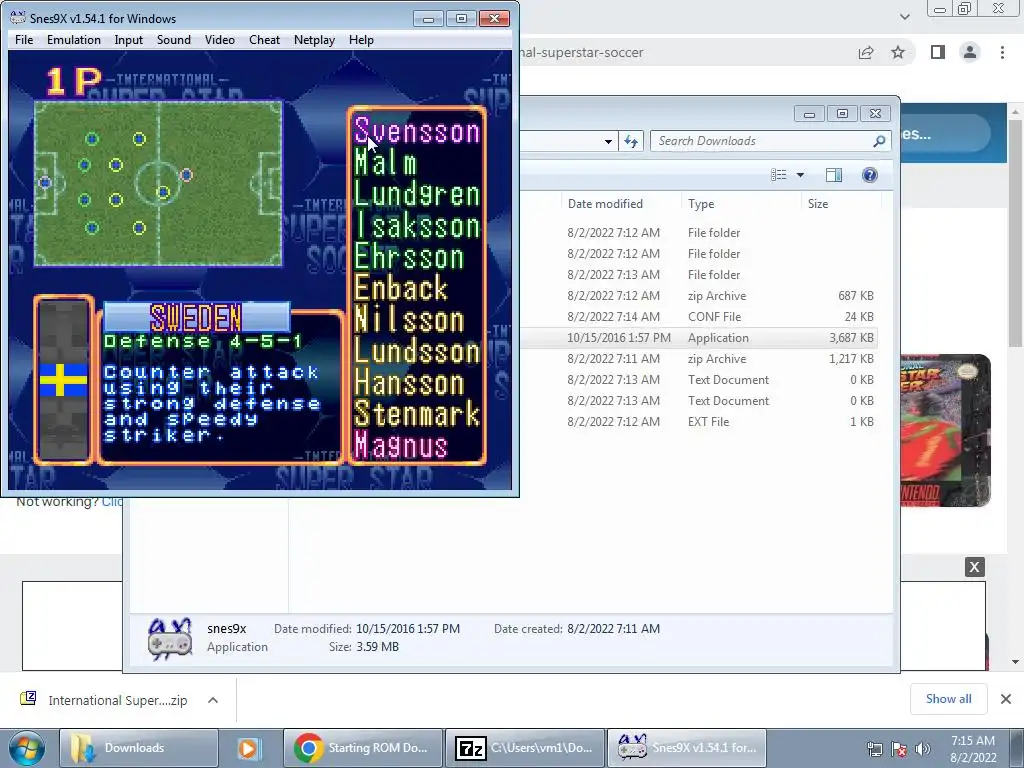This screenshot has height=768, width=1024.
Task: Click the Snes9X title bar icon
Action: (x=18, y=18)
